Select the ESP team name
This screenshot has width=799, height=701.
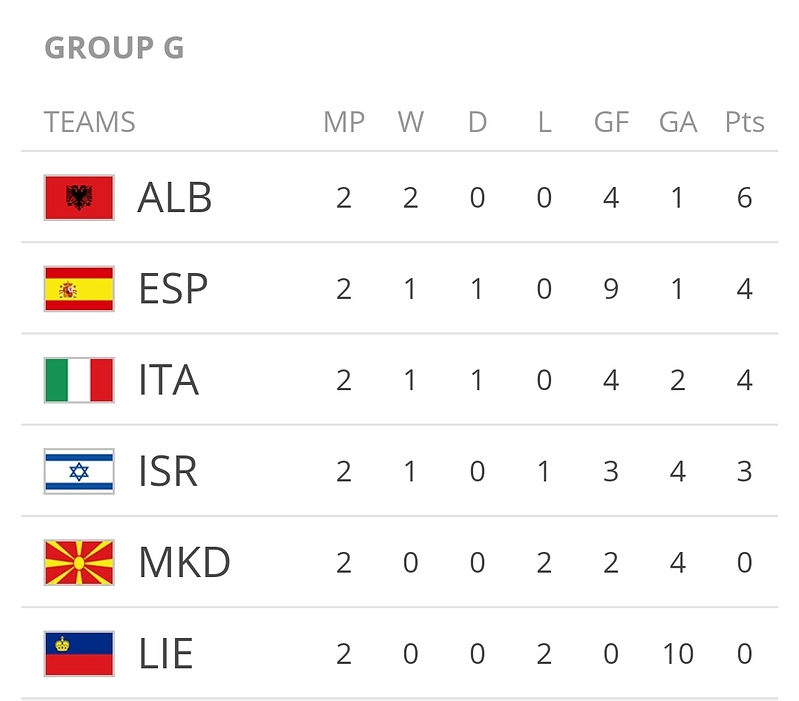point(173,289)
